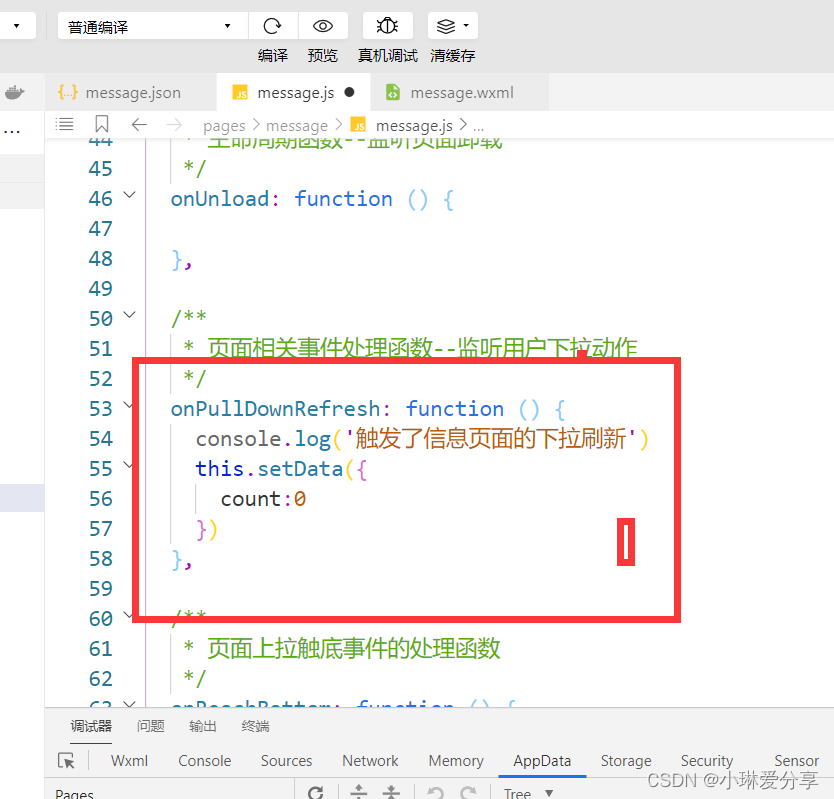This screenshot has width=834, height=799.
Task: Collapse the fold arrow at line 60
Action: (x=128, y=615)
